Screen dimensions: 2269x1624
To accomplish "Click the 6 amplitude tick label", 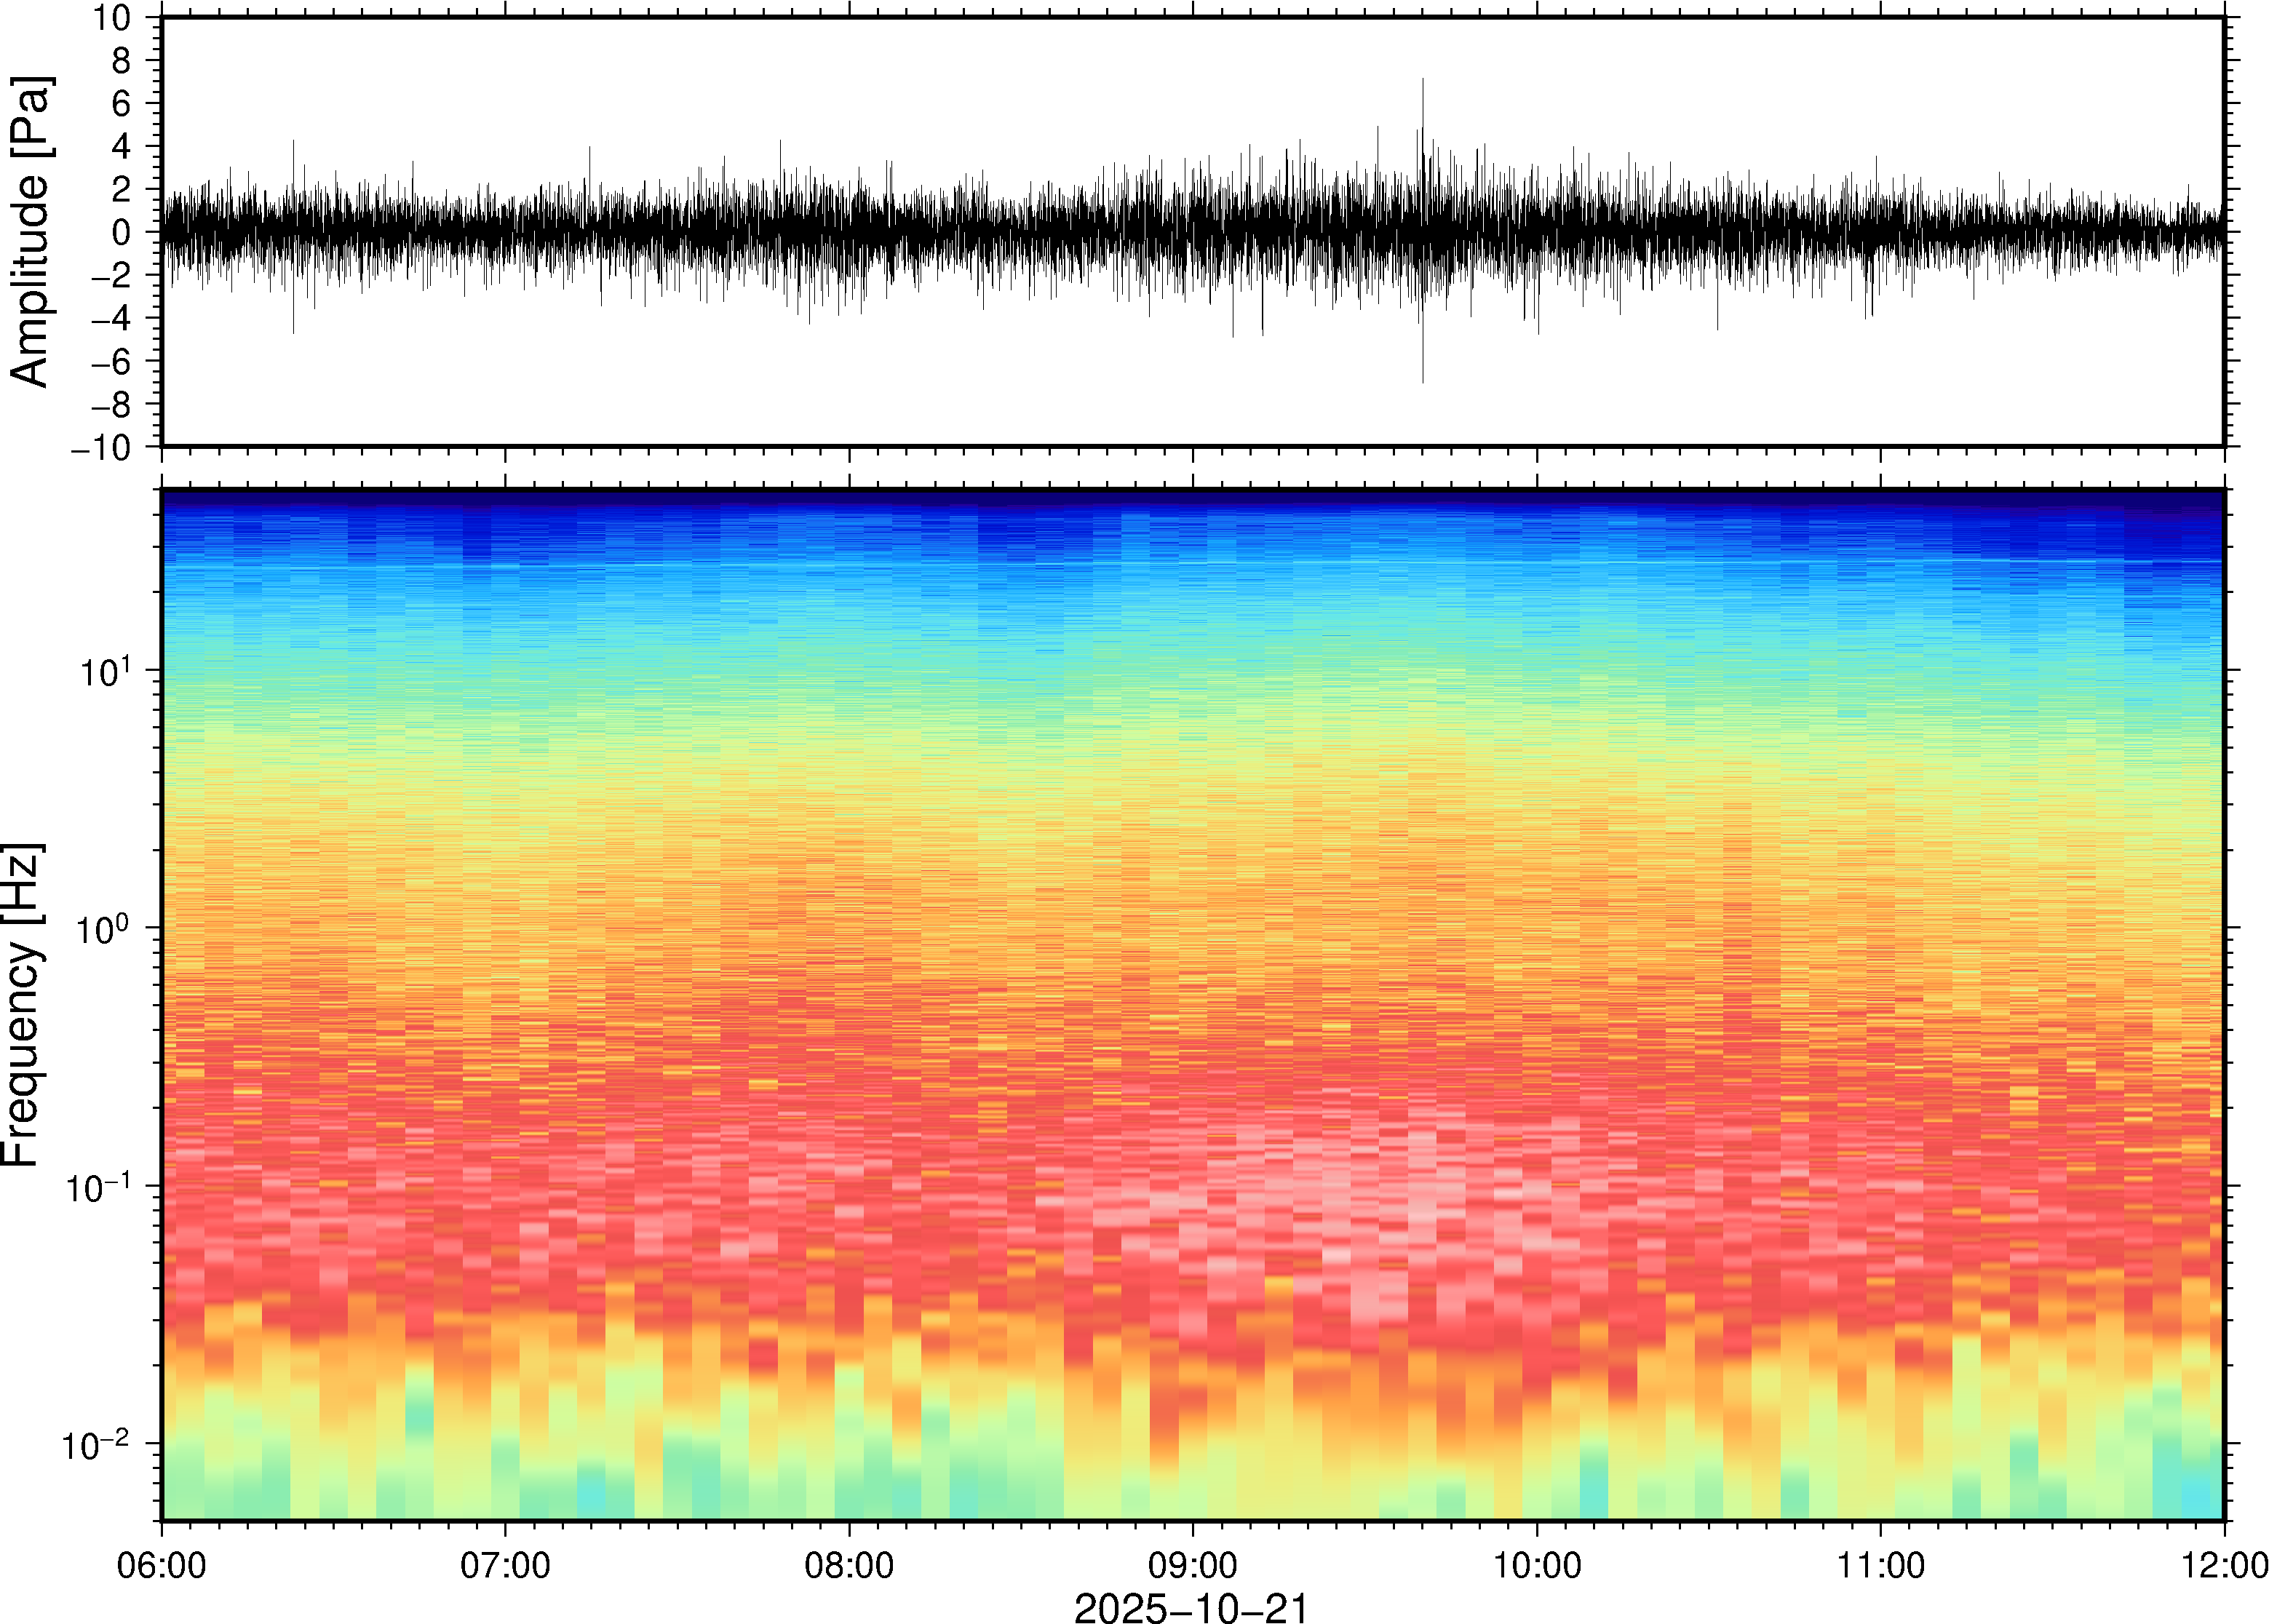I will 122,103.
